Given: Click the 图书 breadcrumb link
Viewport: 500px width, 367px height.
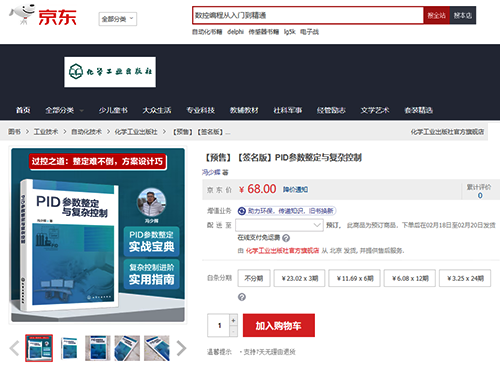Looking at the screenshot, I should pos(14,132).
